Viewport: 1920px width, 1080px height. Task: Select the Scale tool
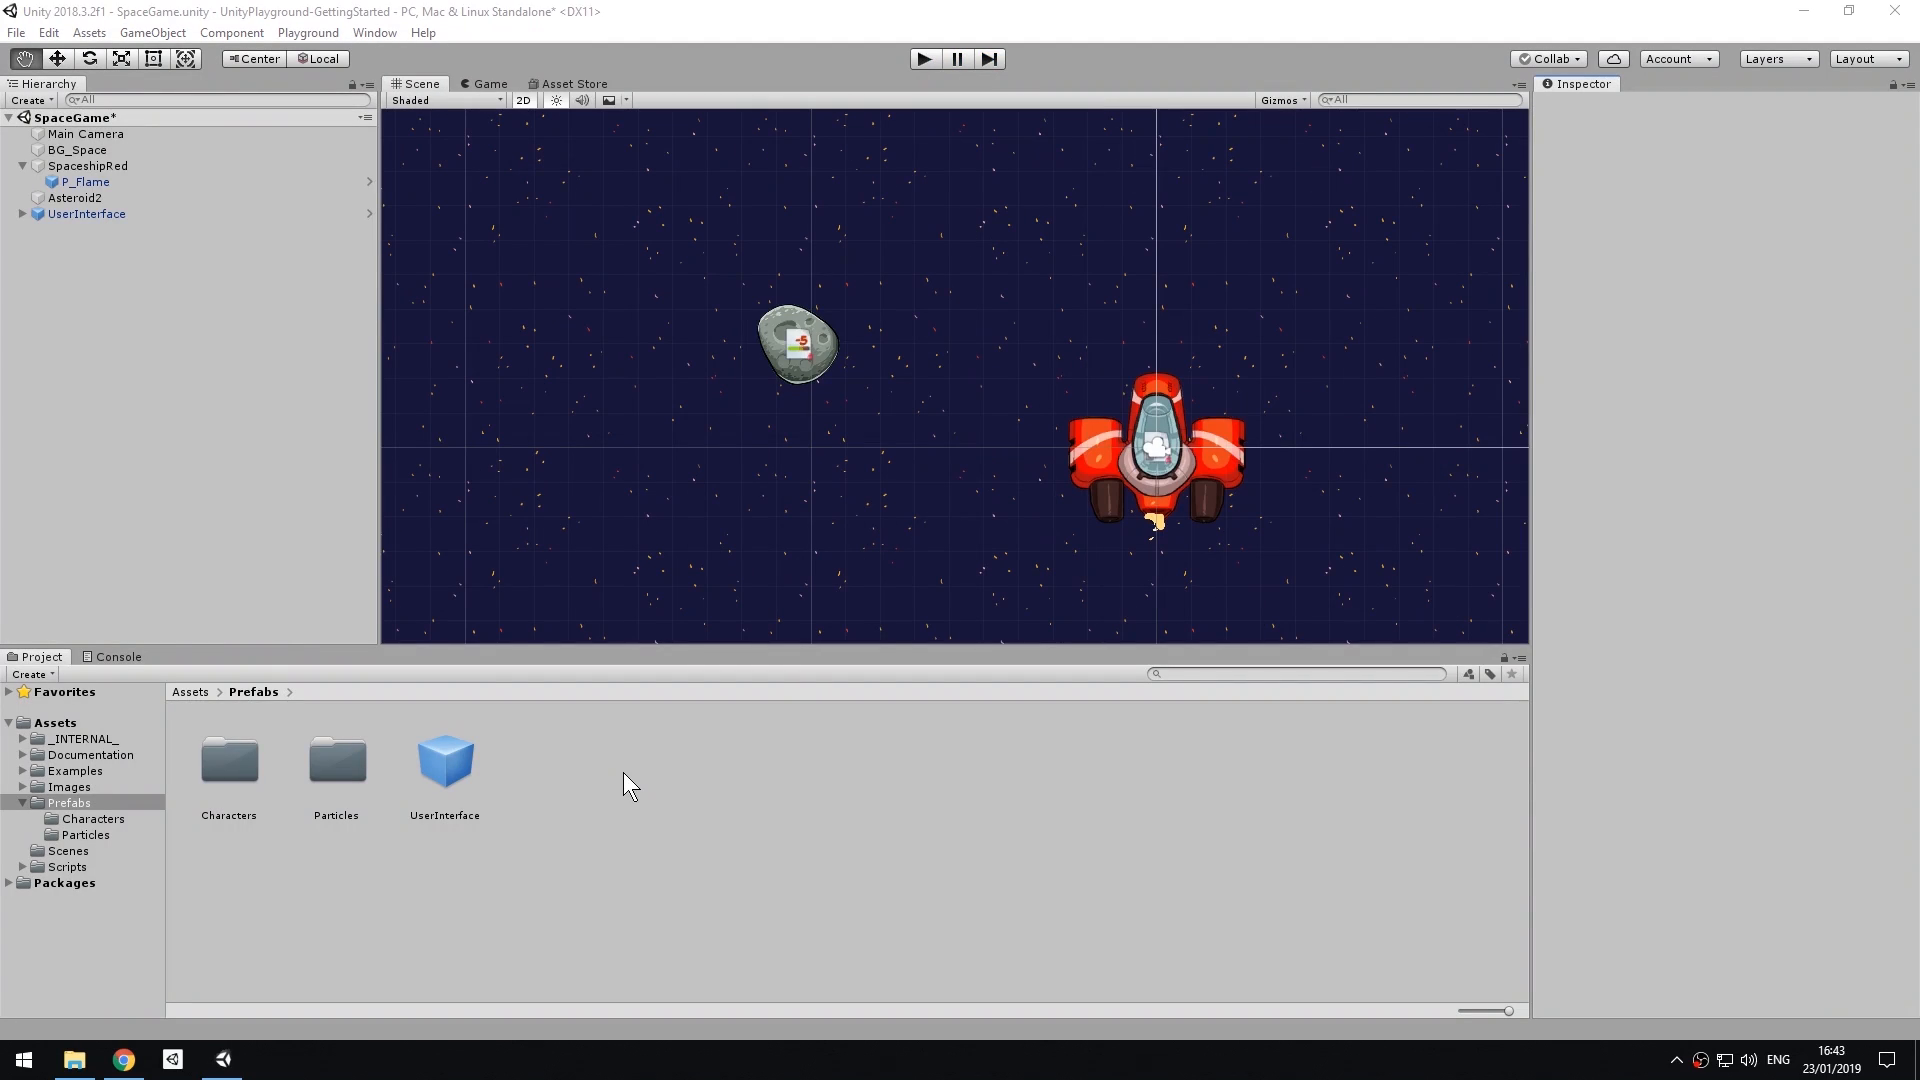[121, 59]
